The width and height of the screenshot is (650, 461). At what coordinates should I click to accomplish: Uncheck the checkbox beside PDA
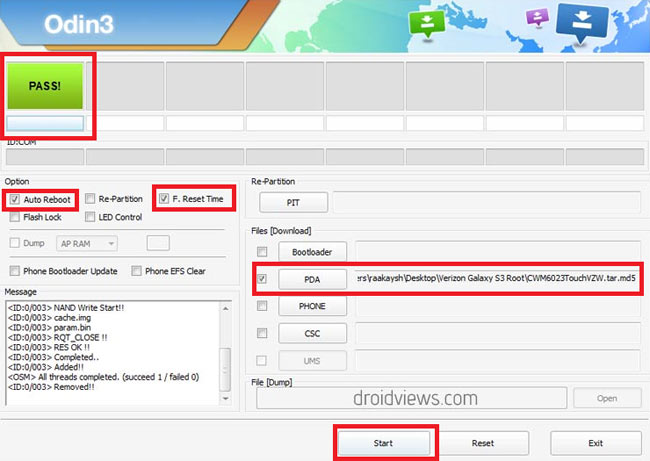tap(262, 279)
